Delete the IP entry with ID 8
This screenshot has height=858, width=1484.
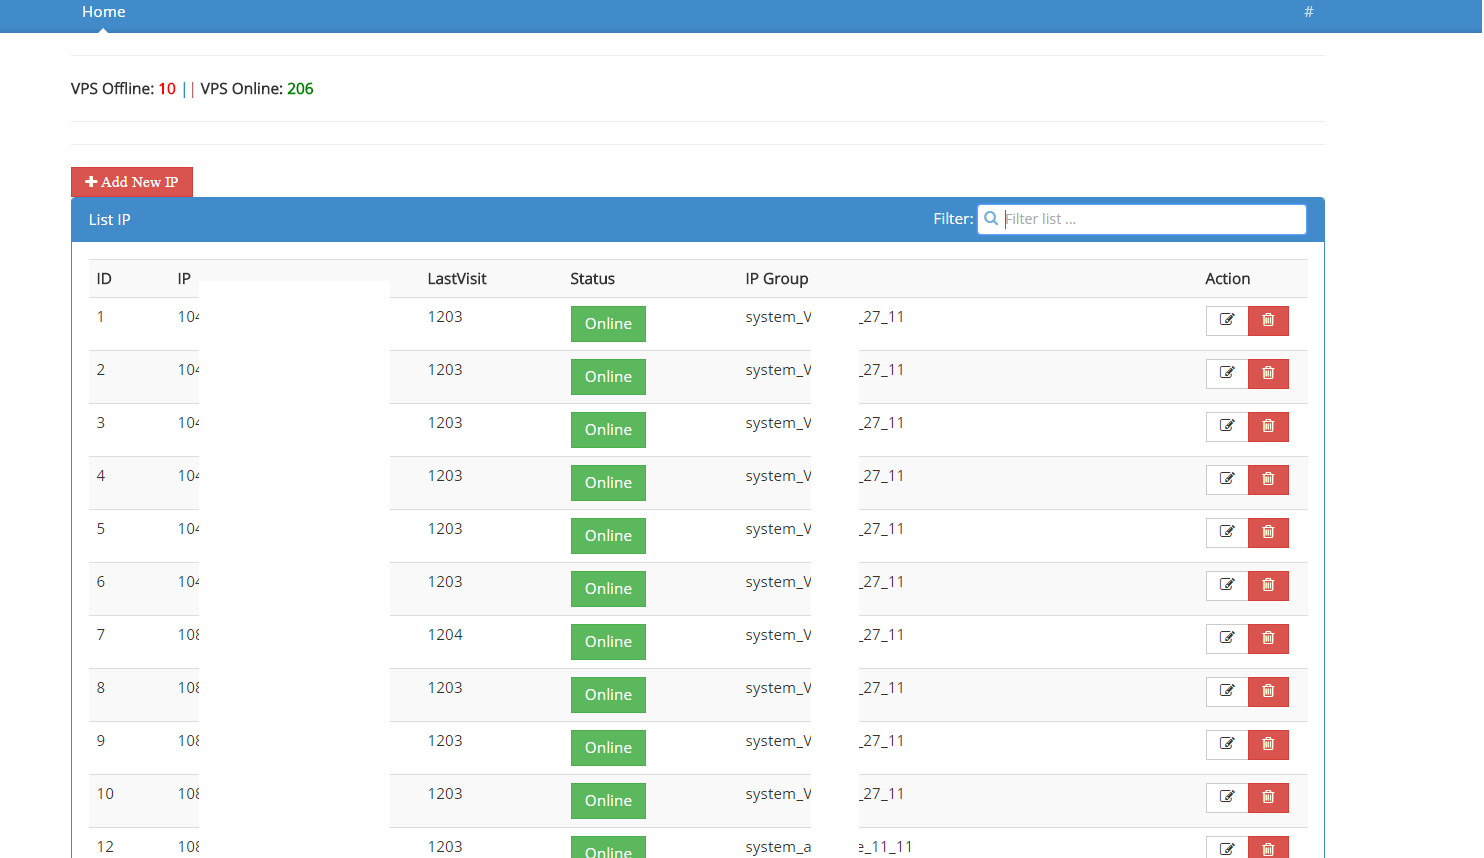(x=1268, y=692)
